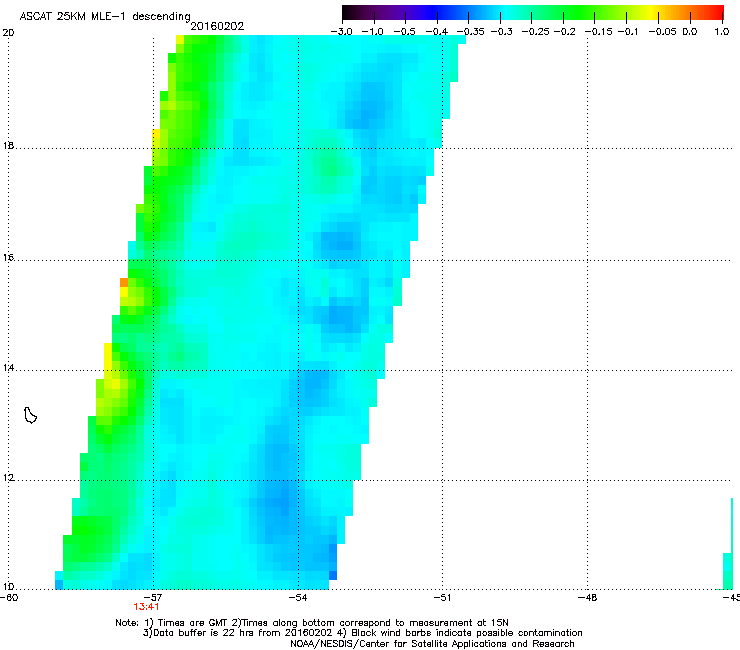Select the color bar label -0.5
Image resolution: width=740 pixels, height=650 pixels.
point(404,32)
